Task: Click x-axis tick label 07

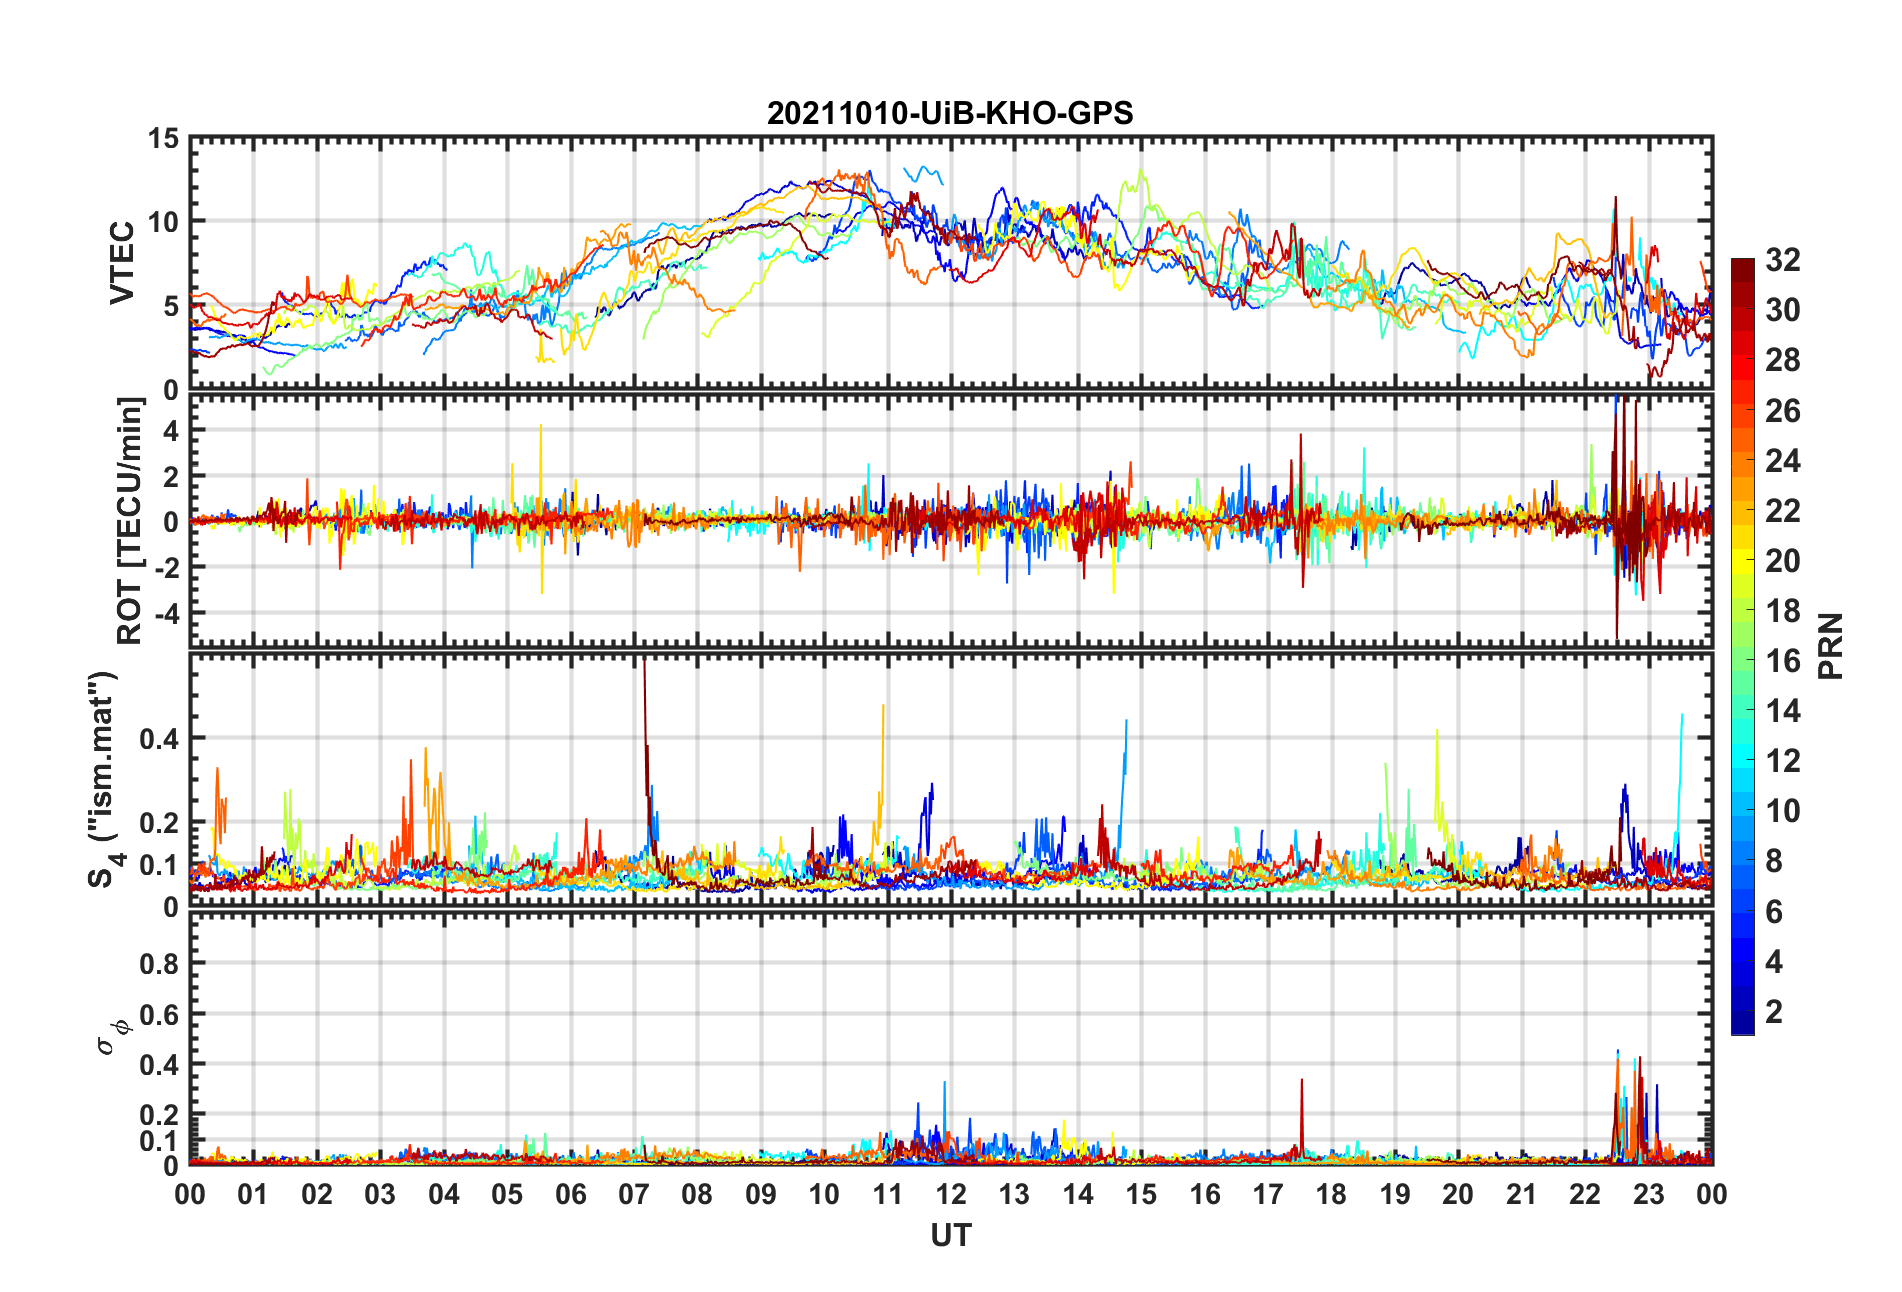Action: [634, 1194]
